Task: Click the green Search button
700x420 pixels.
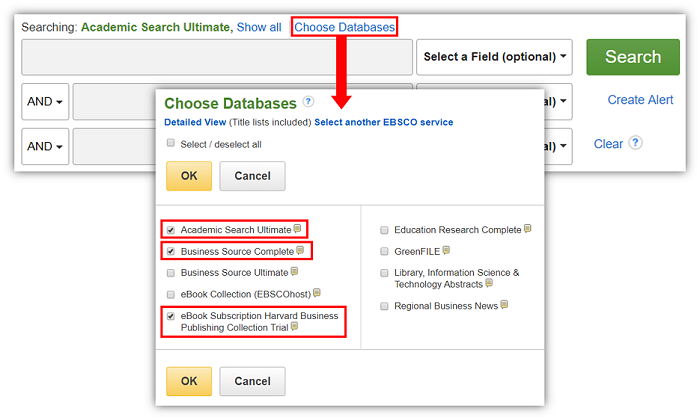Action: coord(633,57)
